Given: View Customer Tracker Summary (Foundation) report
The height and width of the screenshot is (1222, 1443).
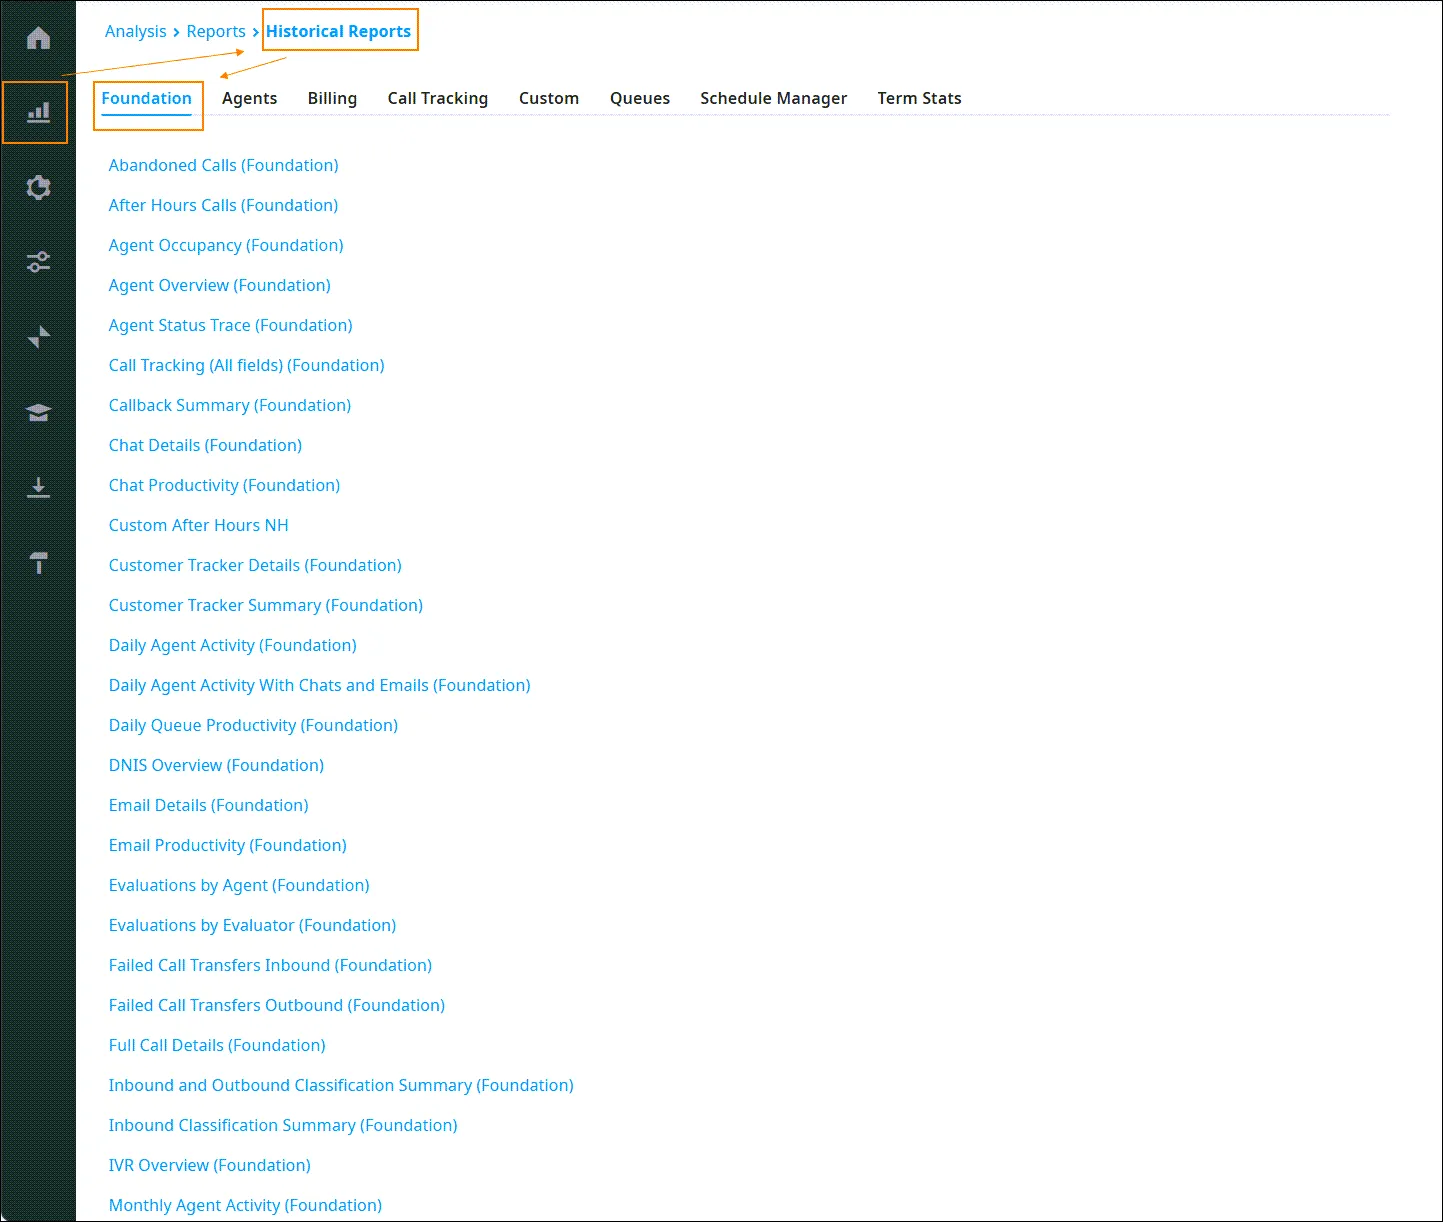Looking at the screenshot, I should click(x=266, y=605).
